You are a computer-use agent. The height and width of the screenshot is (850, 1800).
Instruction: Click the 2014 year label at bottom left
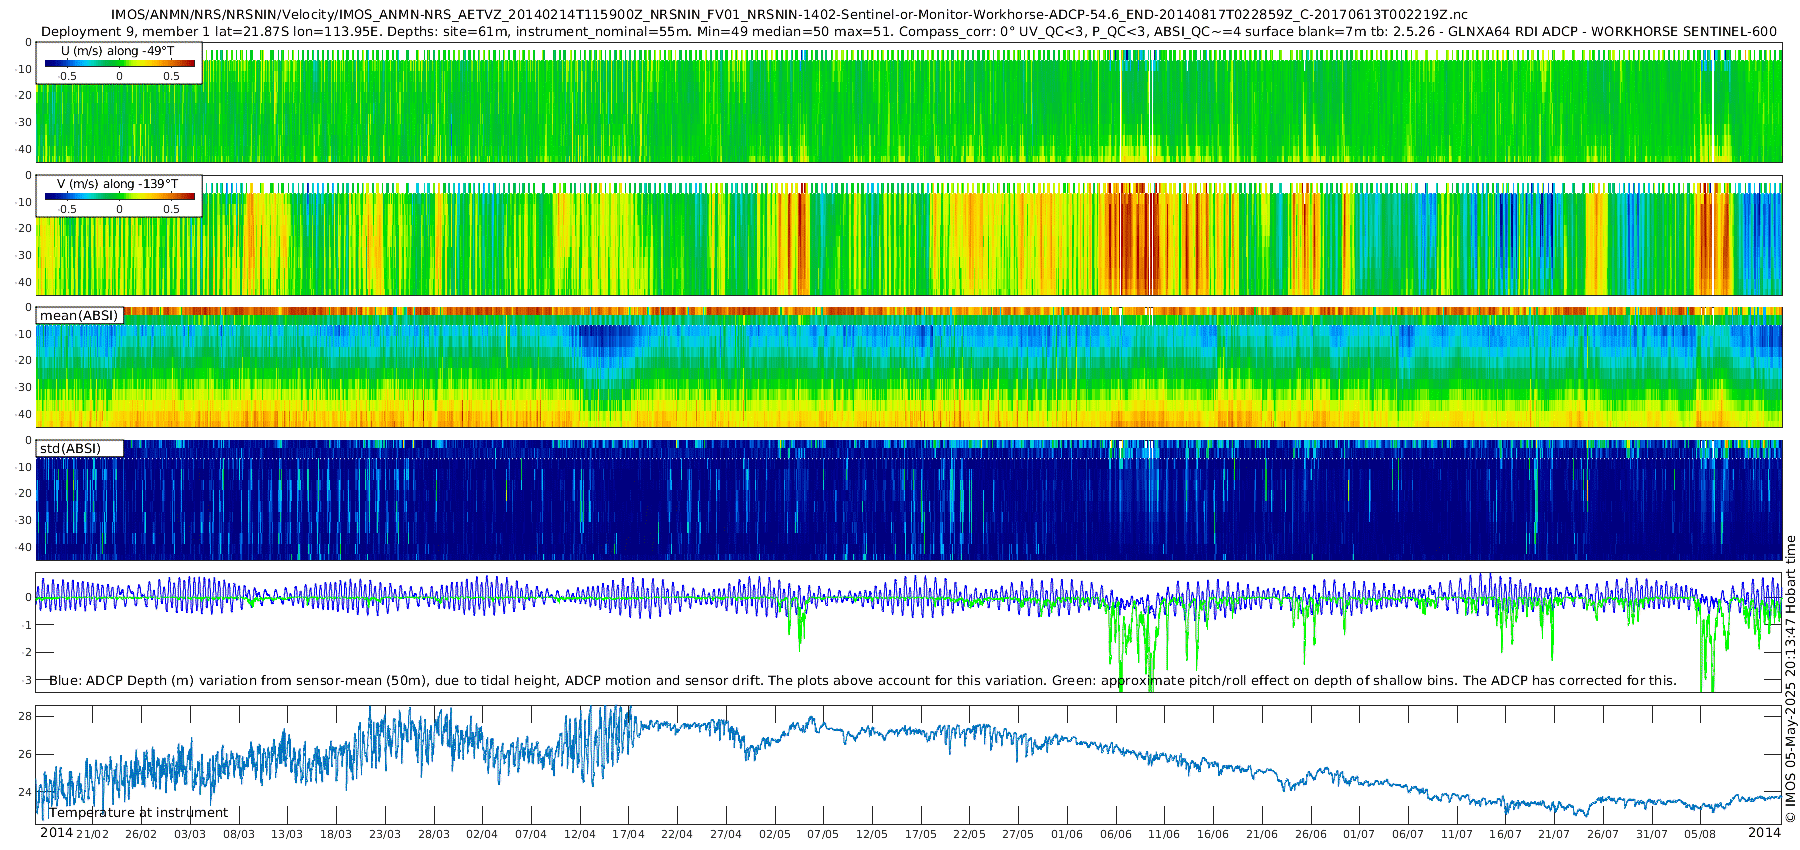click(x=56, y=833)
